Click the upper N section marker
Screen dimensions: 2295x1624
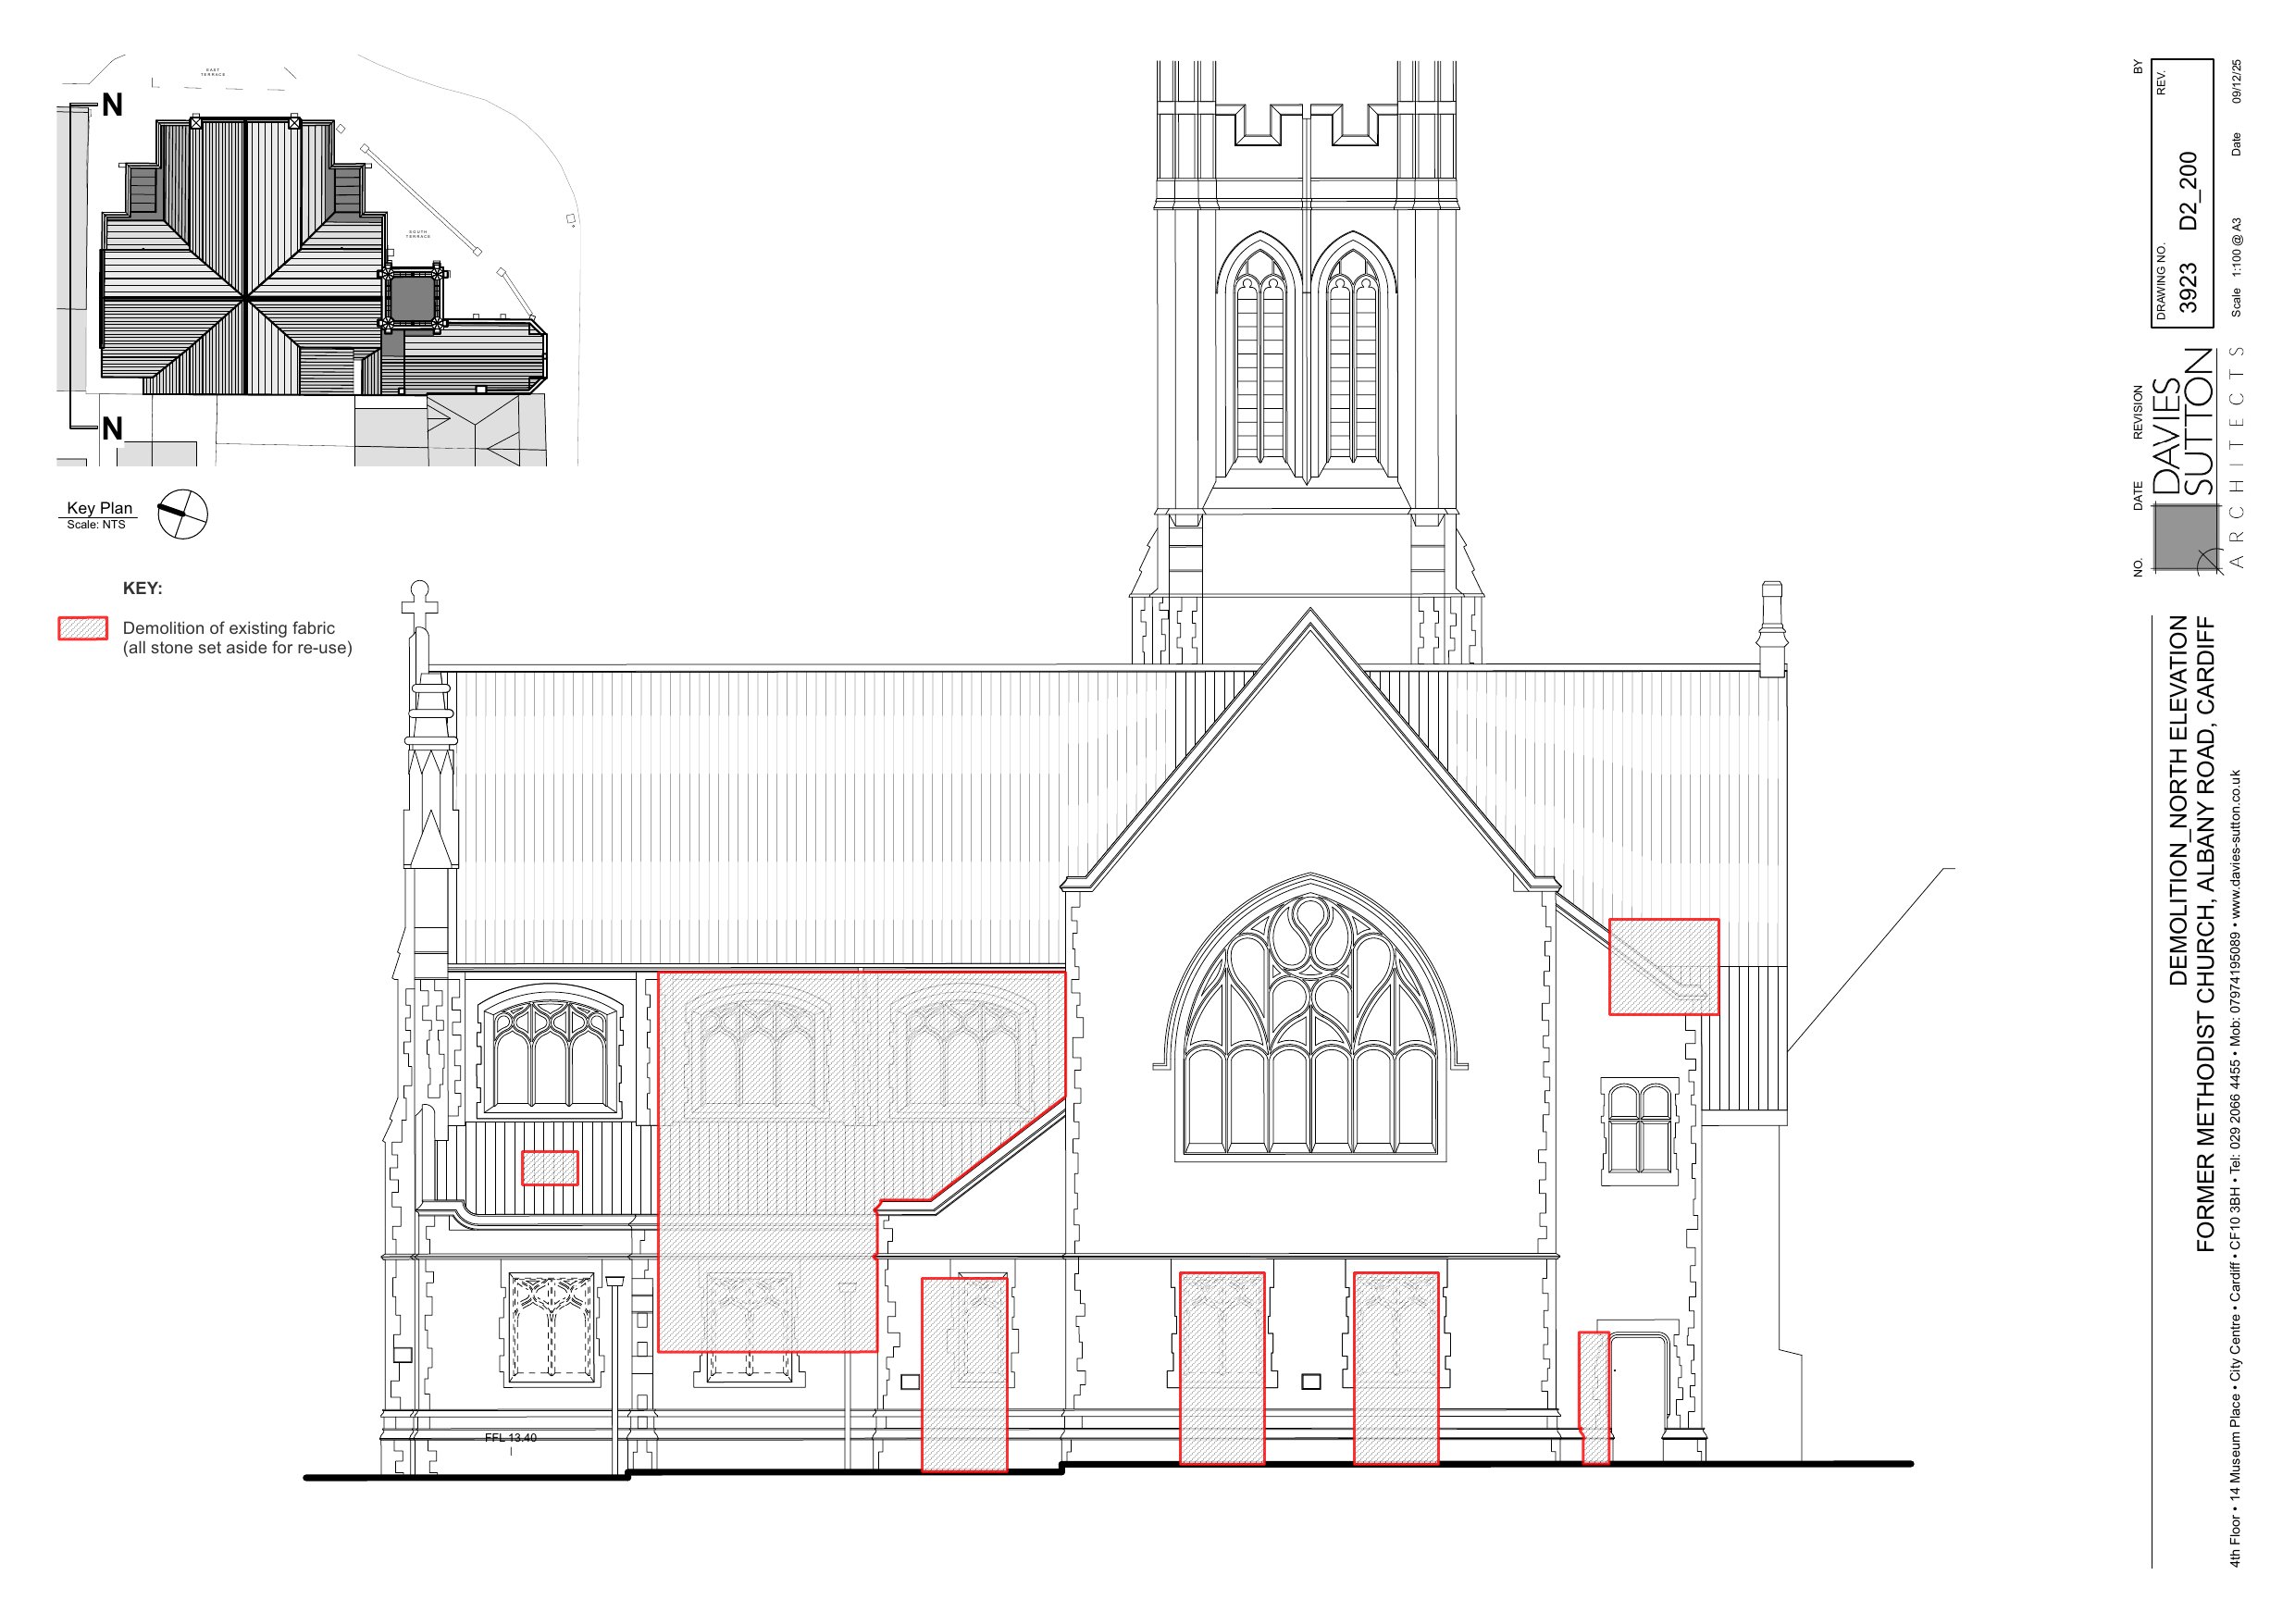tap(112, 105)
